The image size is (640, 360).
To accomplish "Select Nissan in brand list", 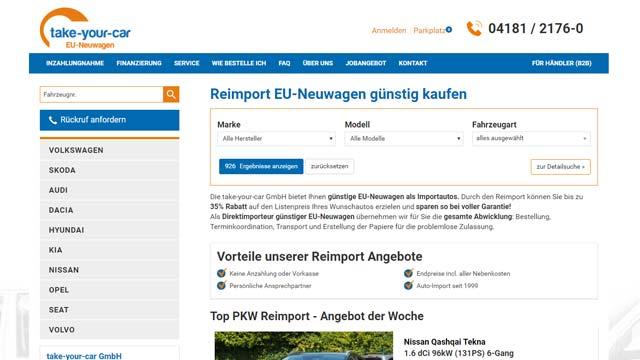I will [109, 270].
